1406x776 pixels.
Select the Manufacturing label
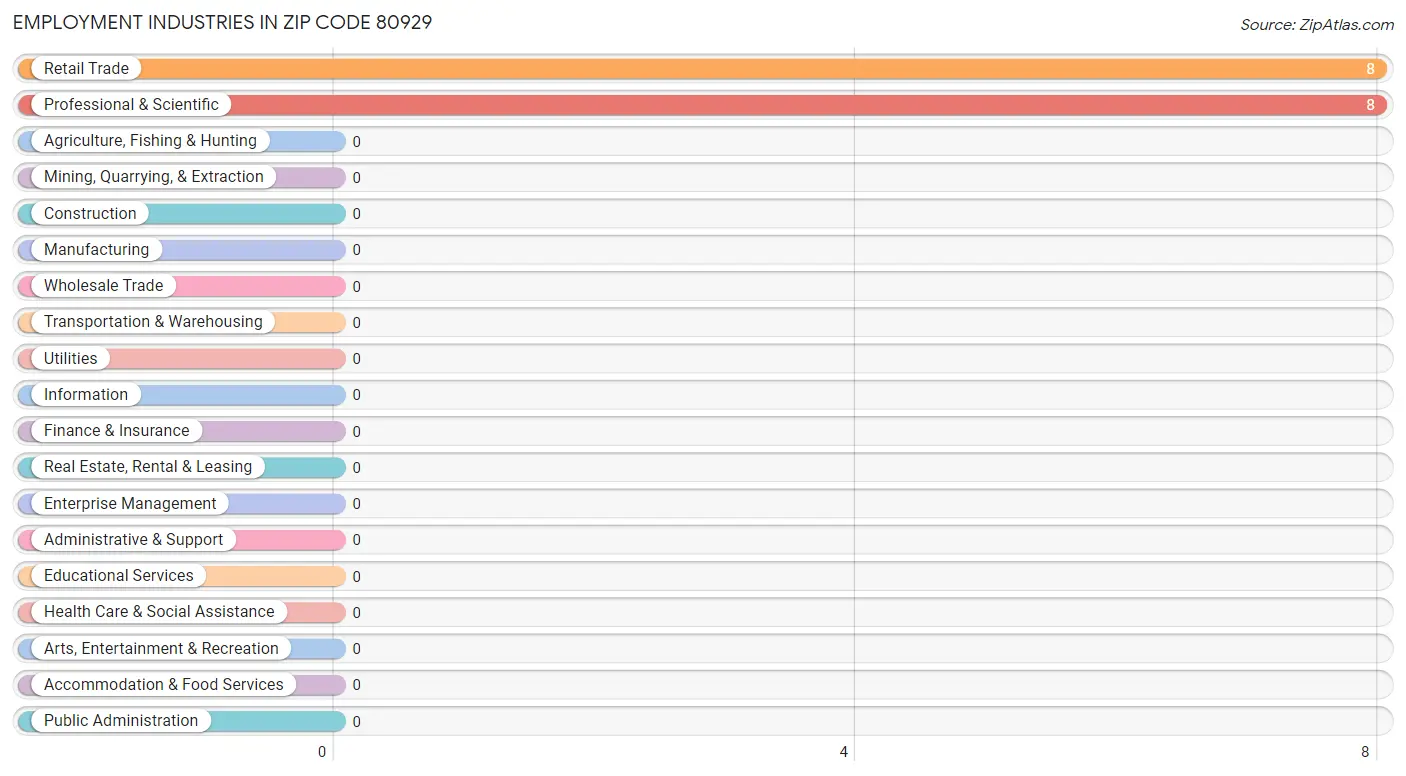point(96,249)
